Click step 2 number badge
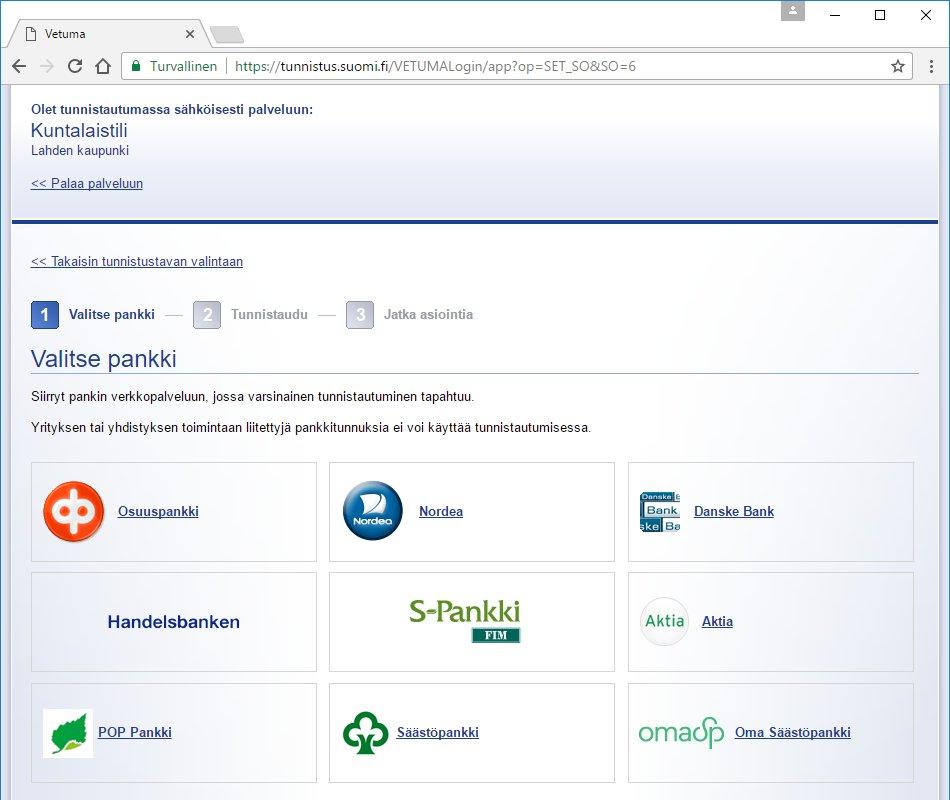Screen dimensions: 950x800 pyautogui.click(x=207, y=315)
